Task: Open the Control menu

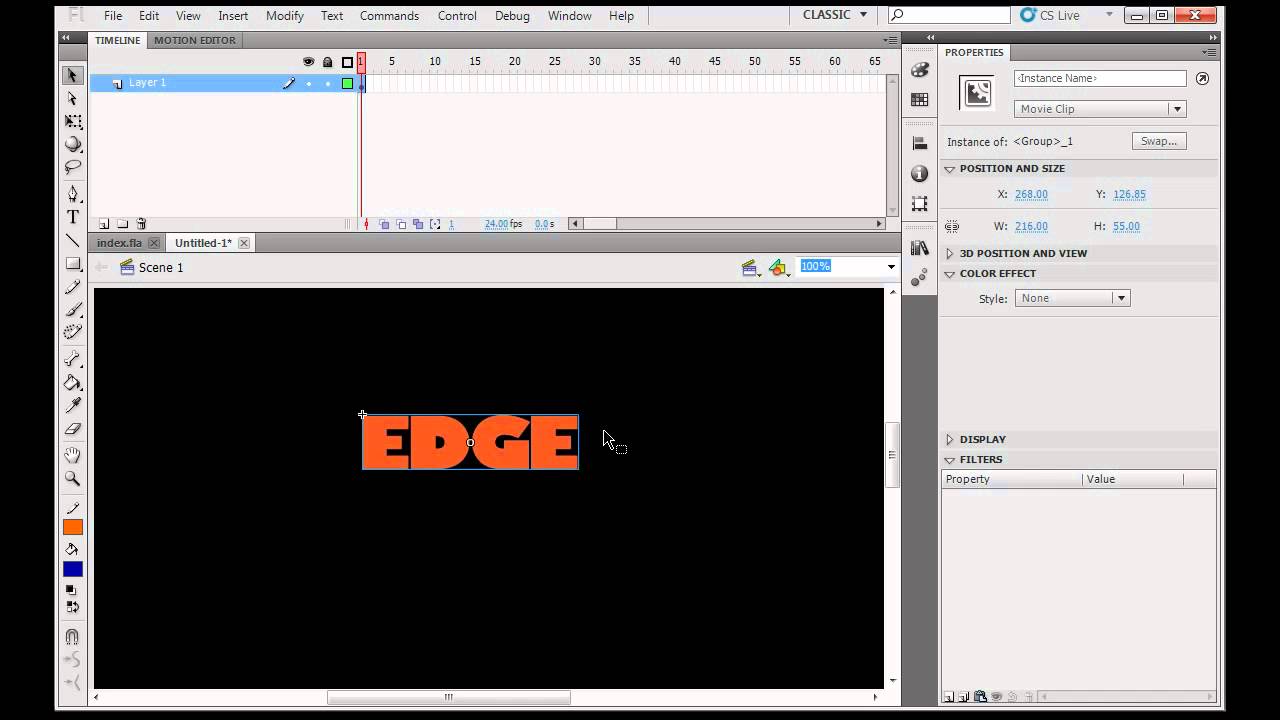Action: [x=457, y=16]
